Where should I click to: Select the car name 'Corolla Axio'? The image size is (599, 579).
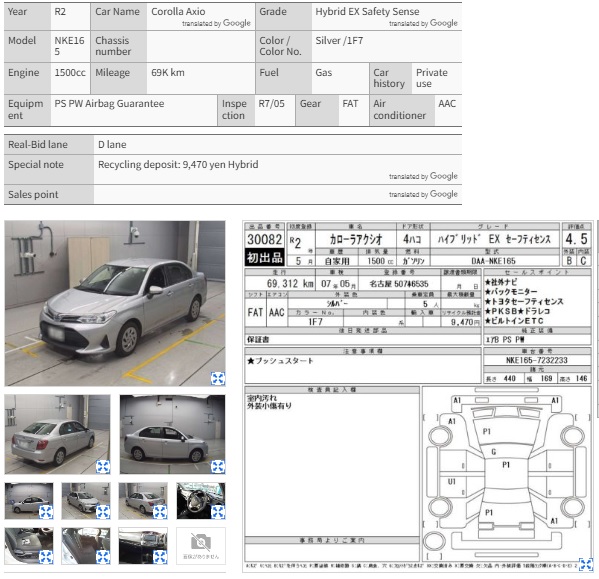178,11
